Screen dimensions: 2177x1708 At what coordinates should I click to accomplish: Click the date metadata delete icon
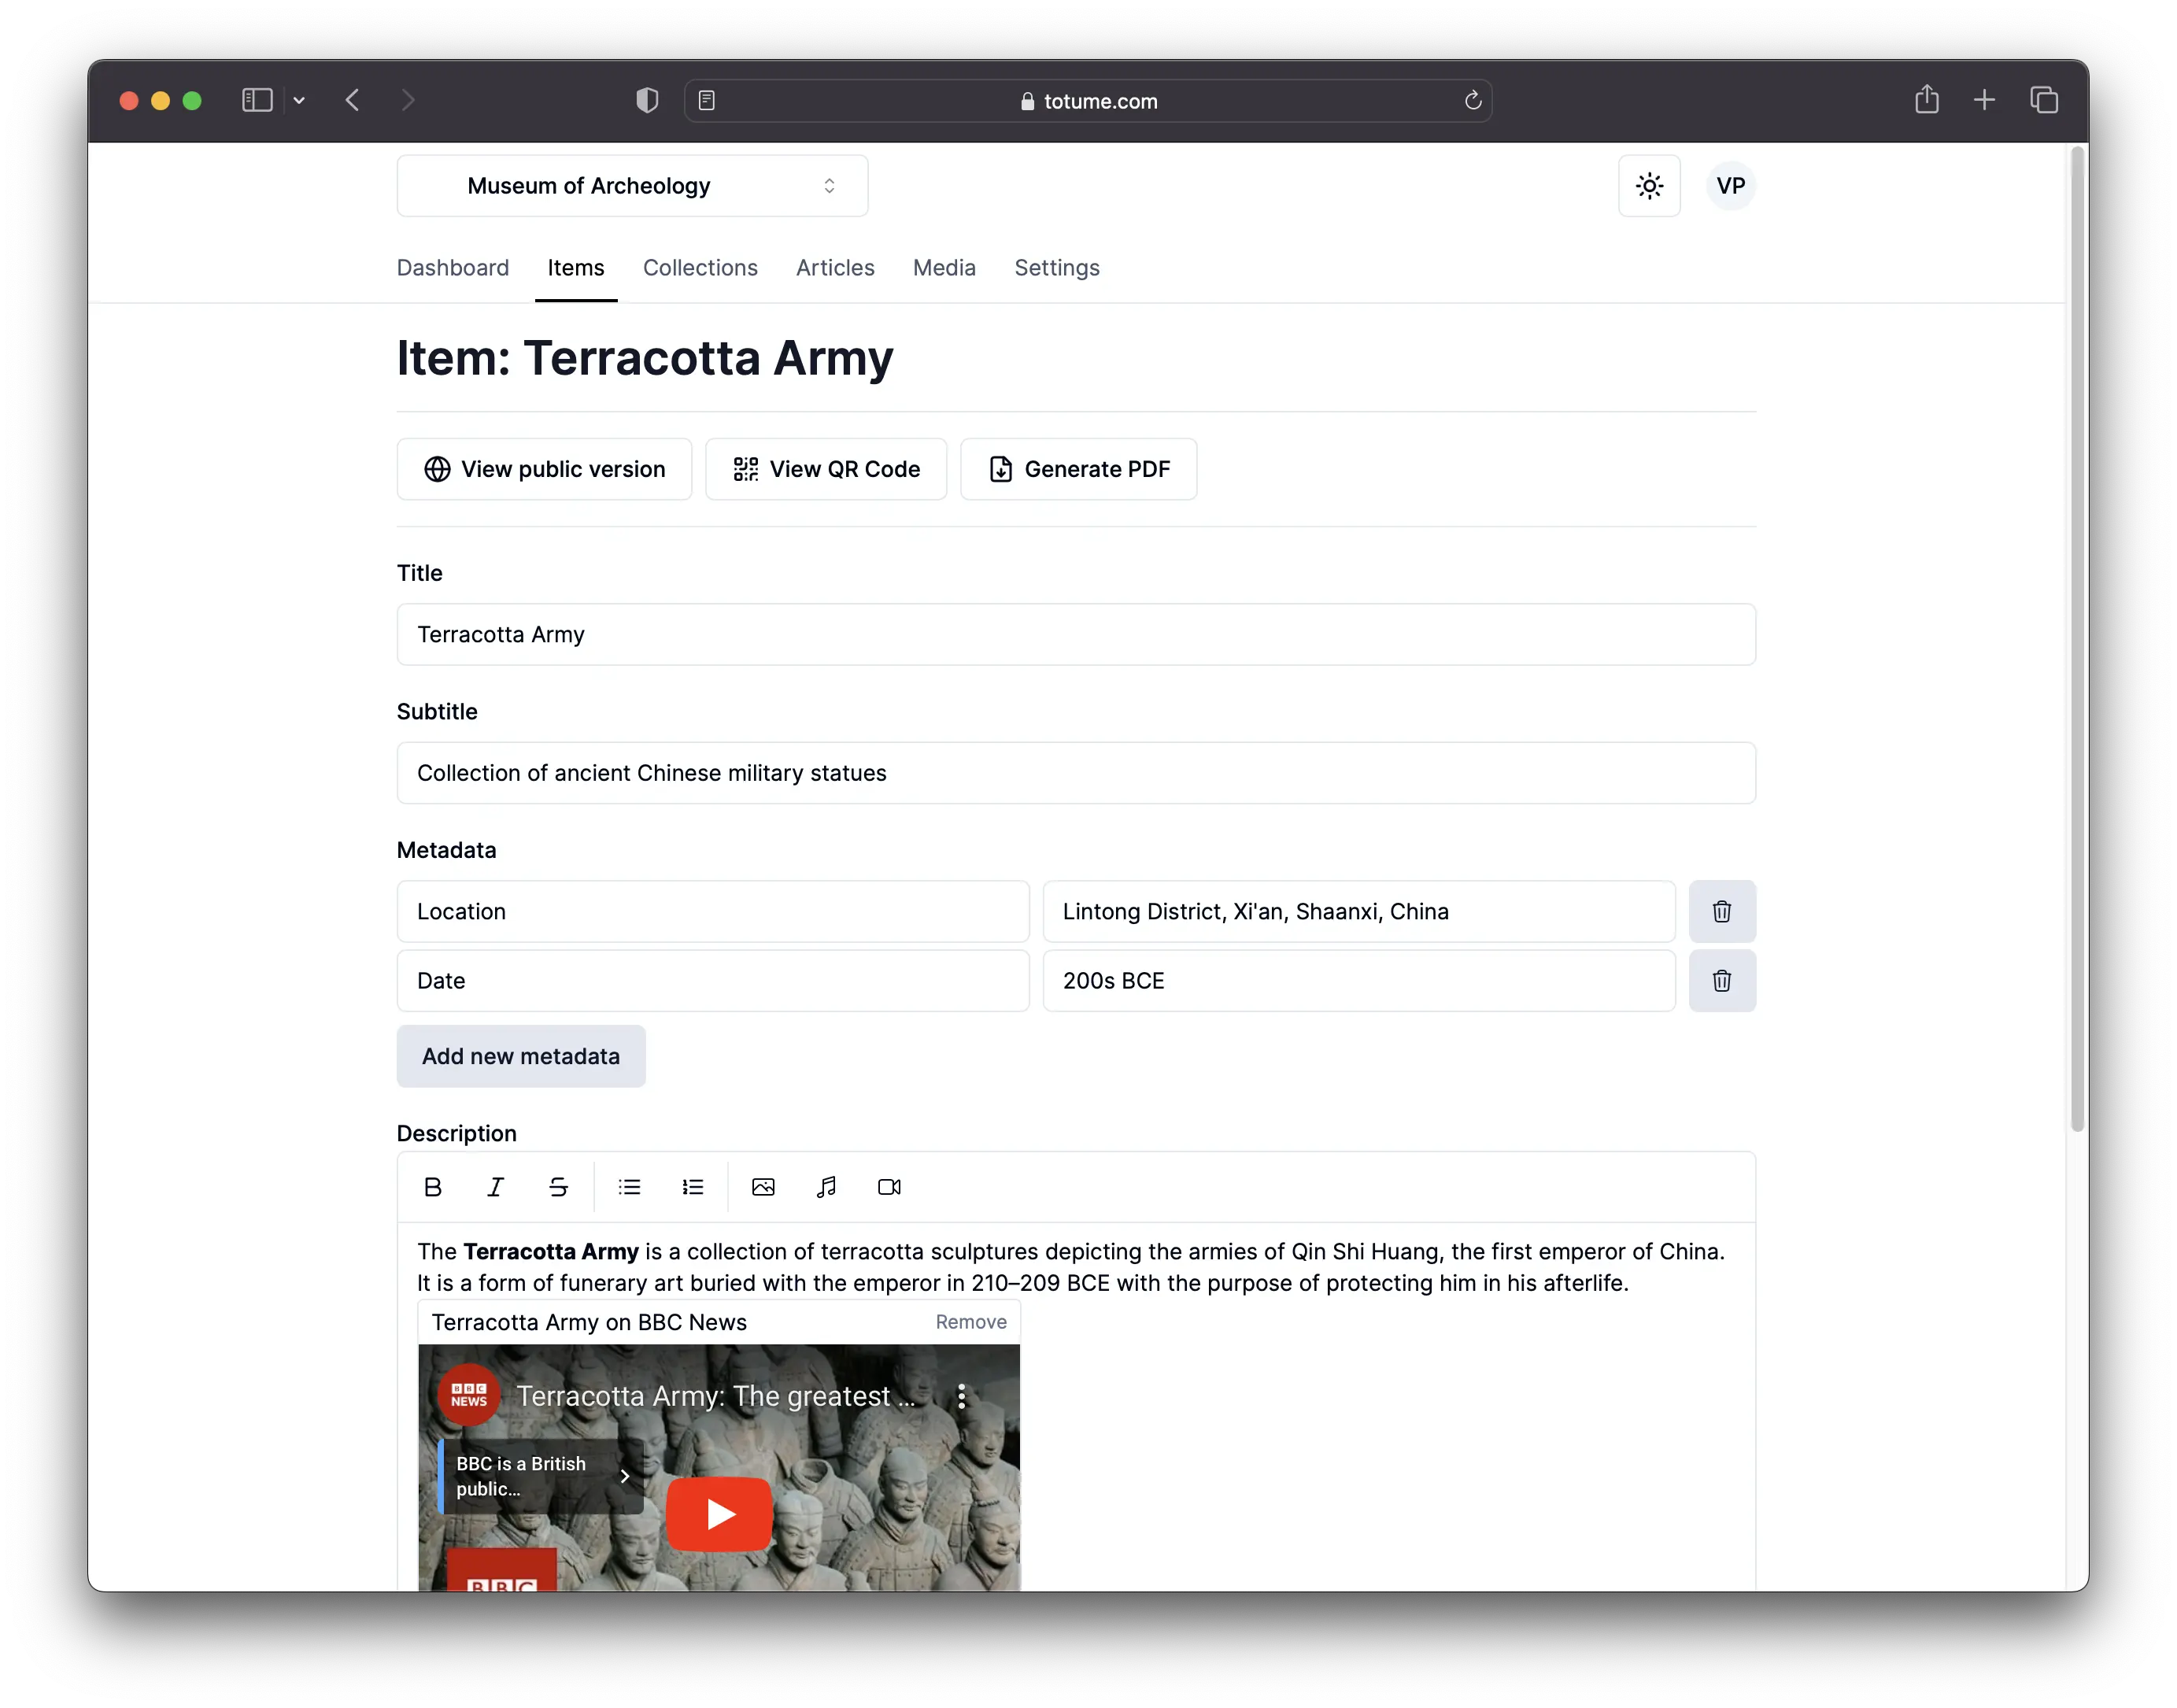click(1721, 980)
